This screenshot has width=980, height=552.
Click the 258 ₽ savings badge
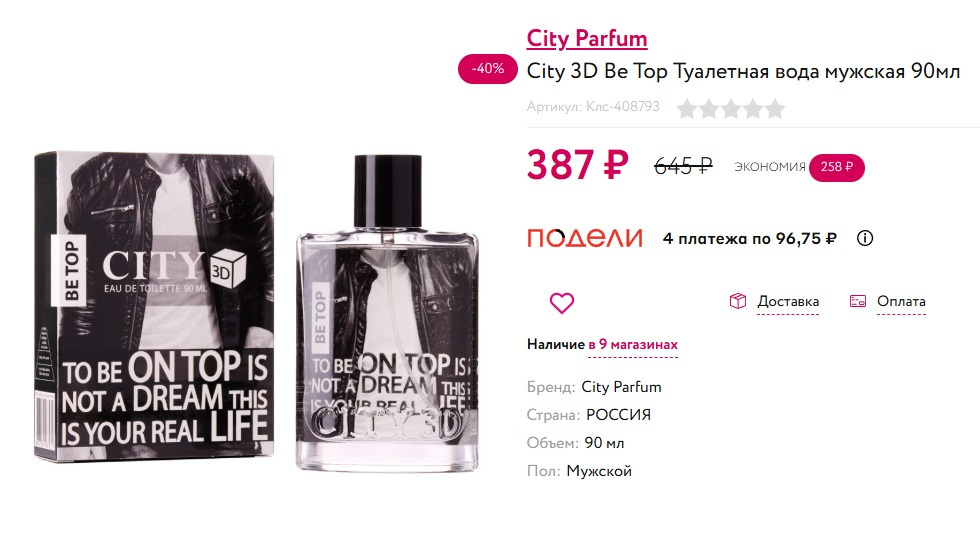[836, 167]
